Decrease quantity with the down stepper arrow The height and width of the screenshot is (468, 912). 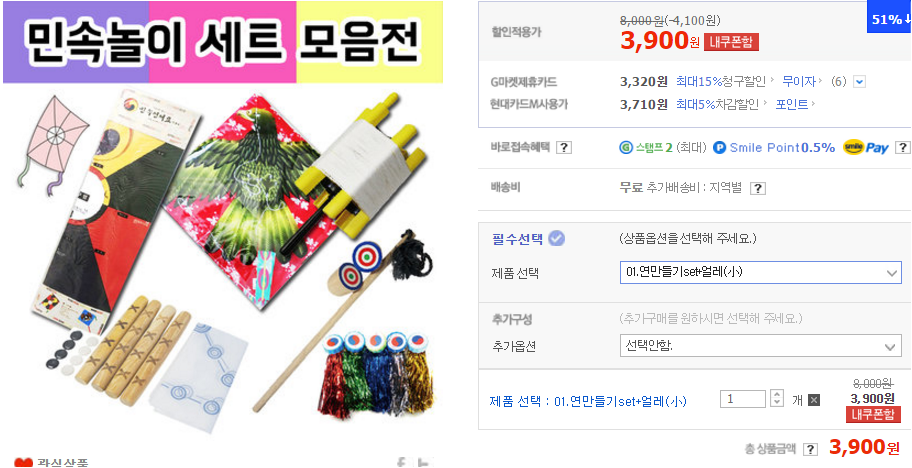pos(776,403)
